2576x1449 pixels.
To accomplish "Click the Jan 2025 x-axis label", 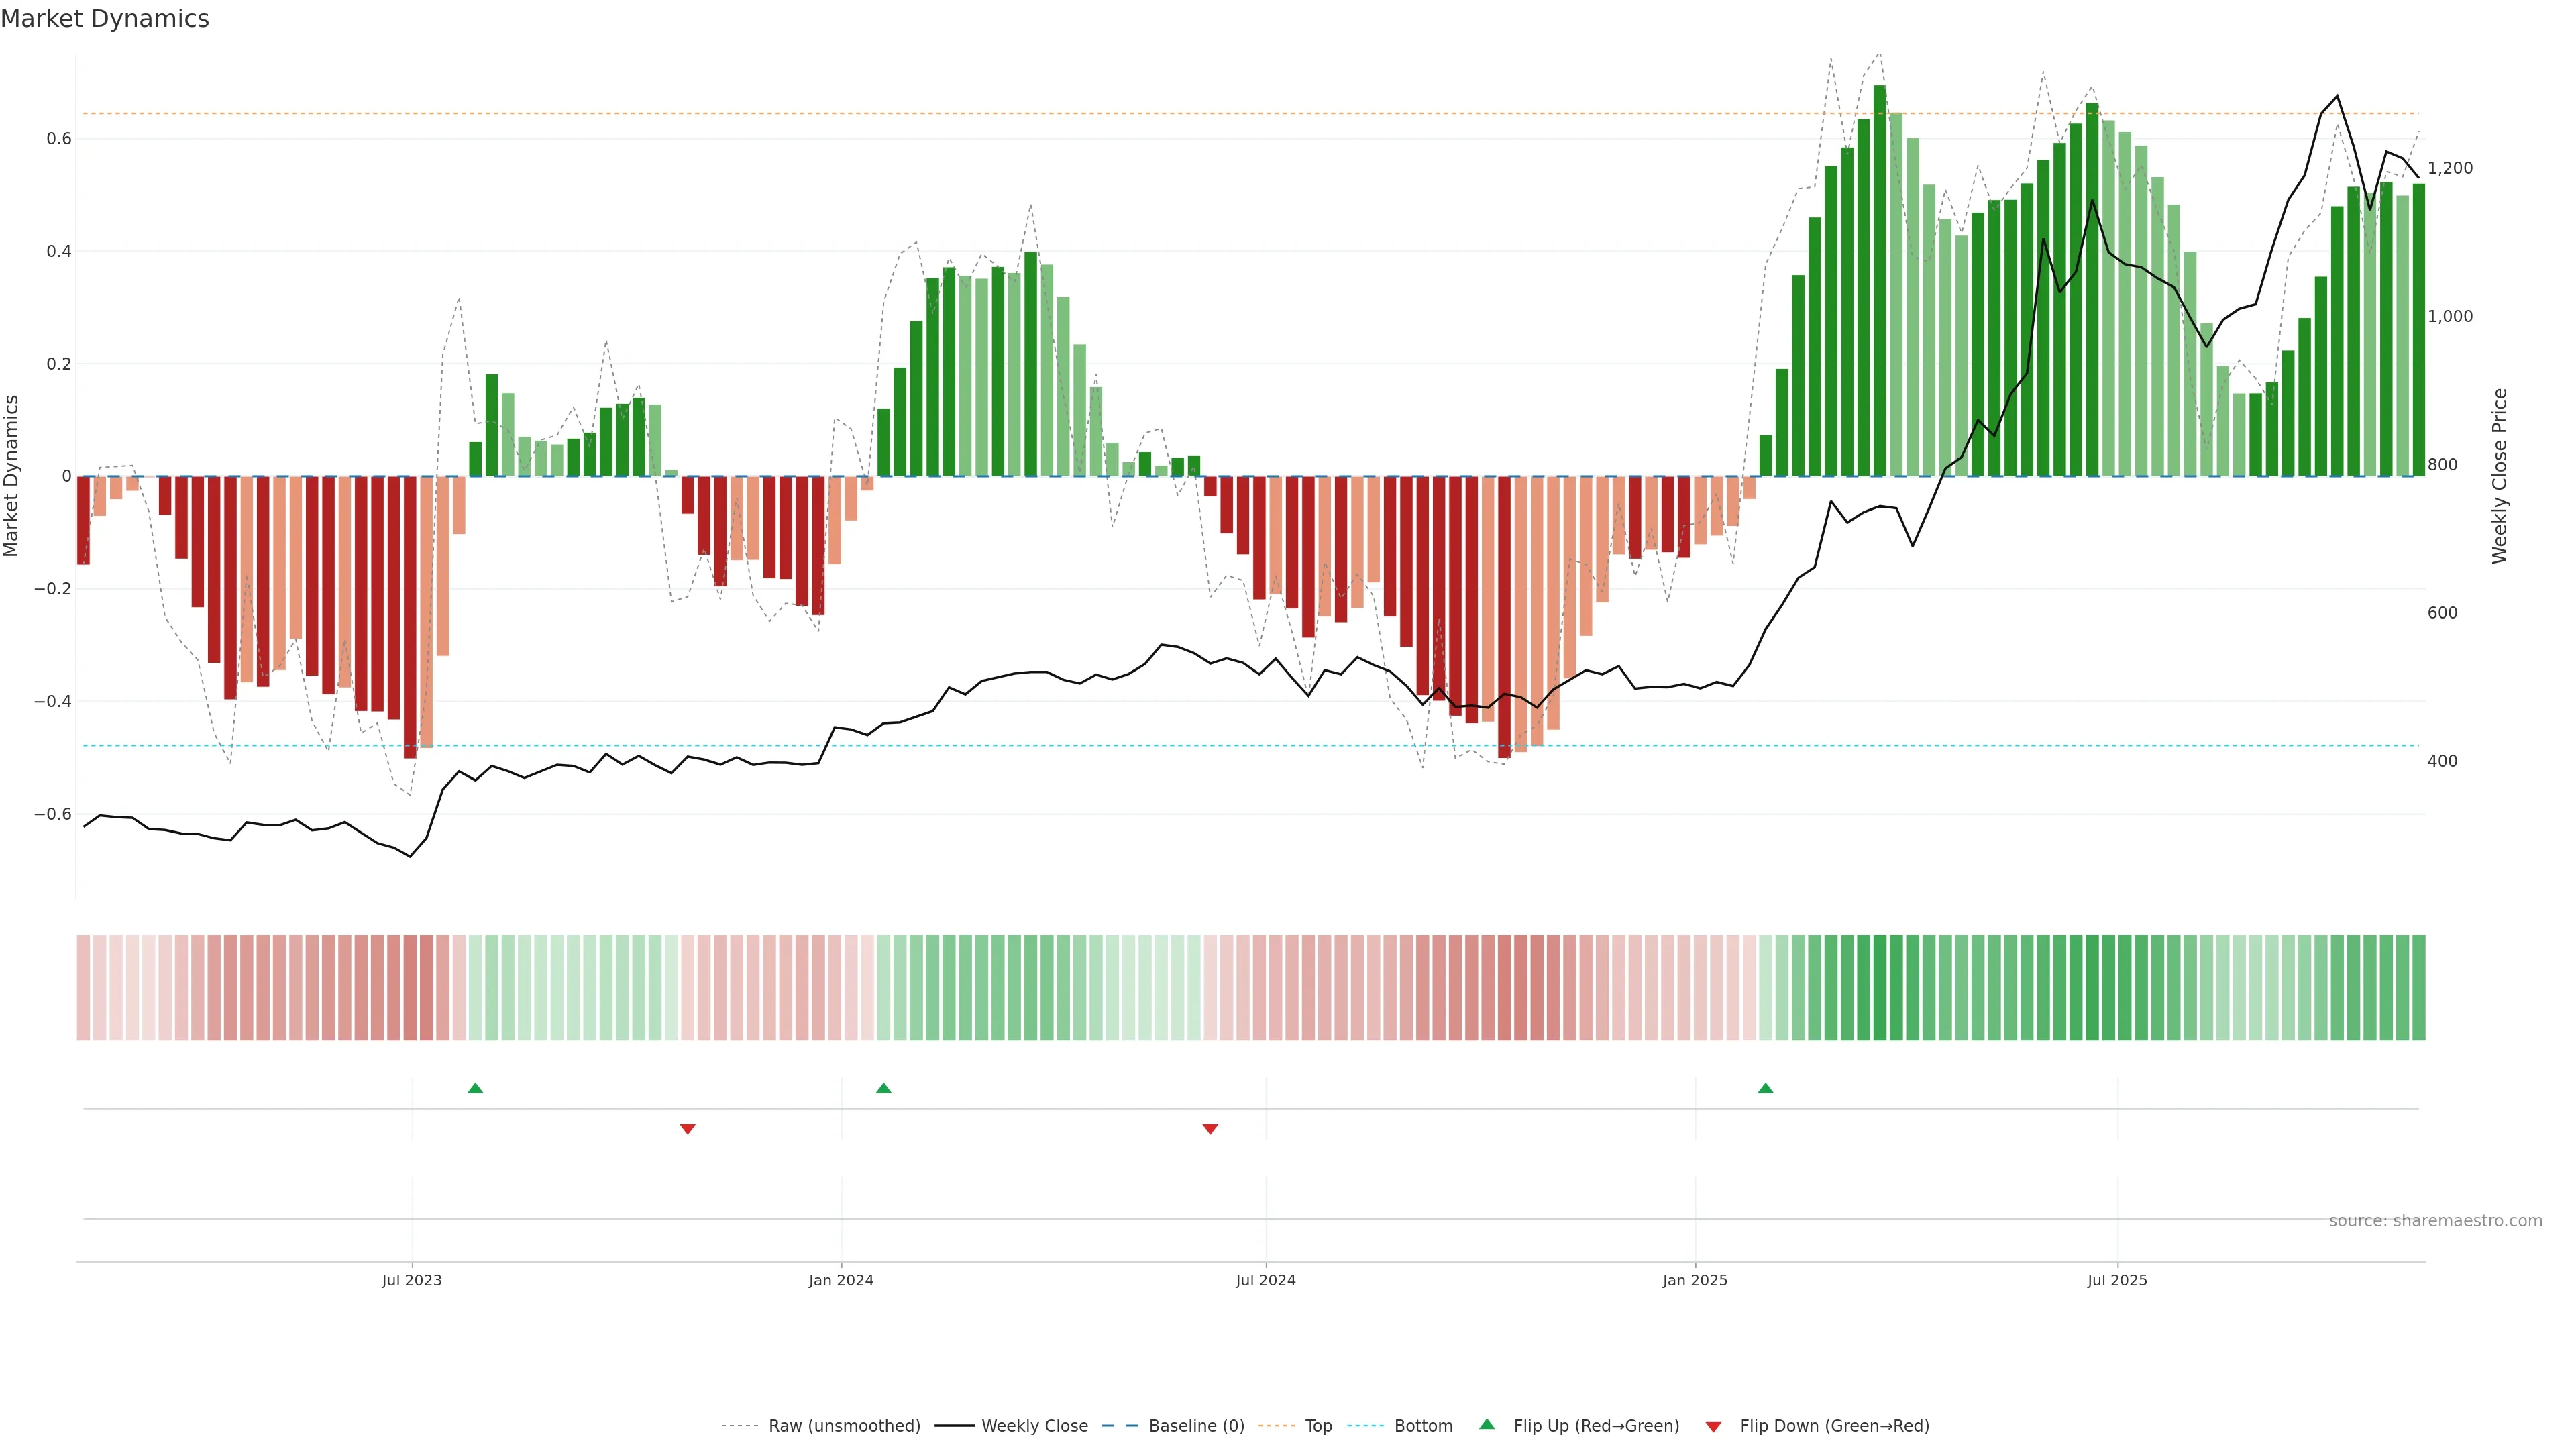I will point(1694,1280).
